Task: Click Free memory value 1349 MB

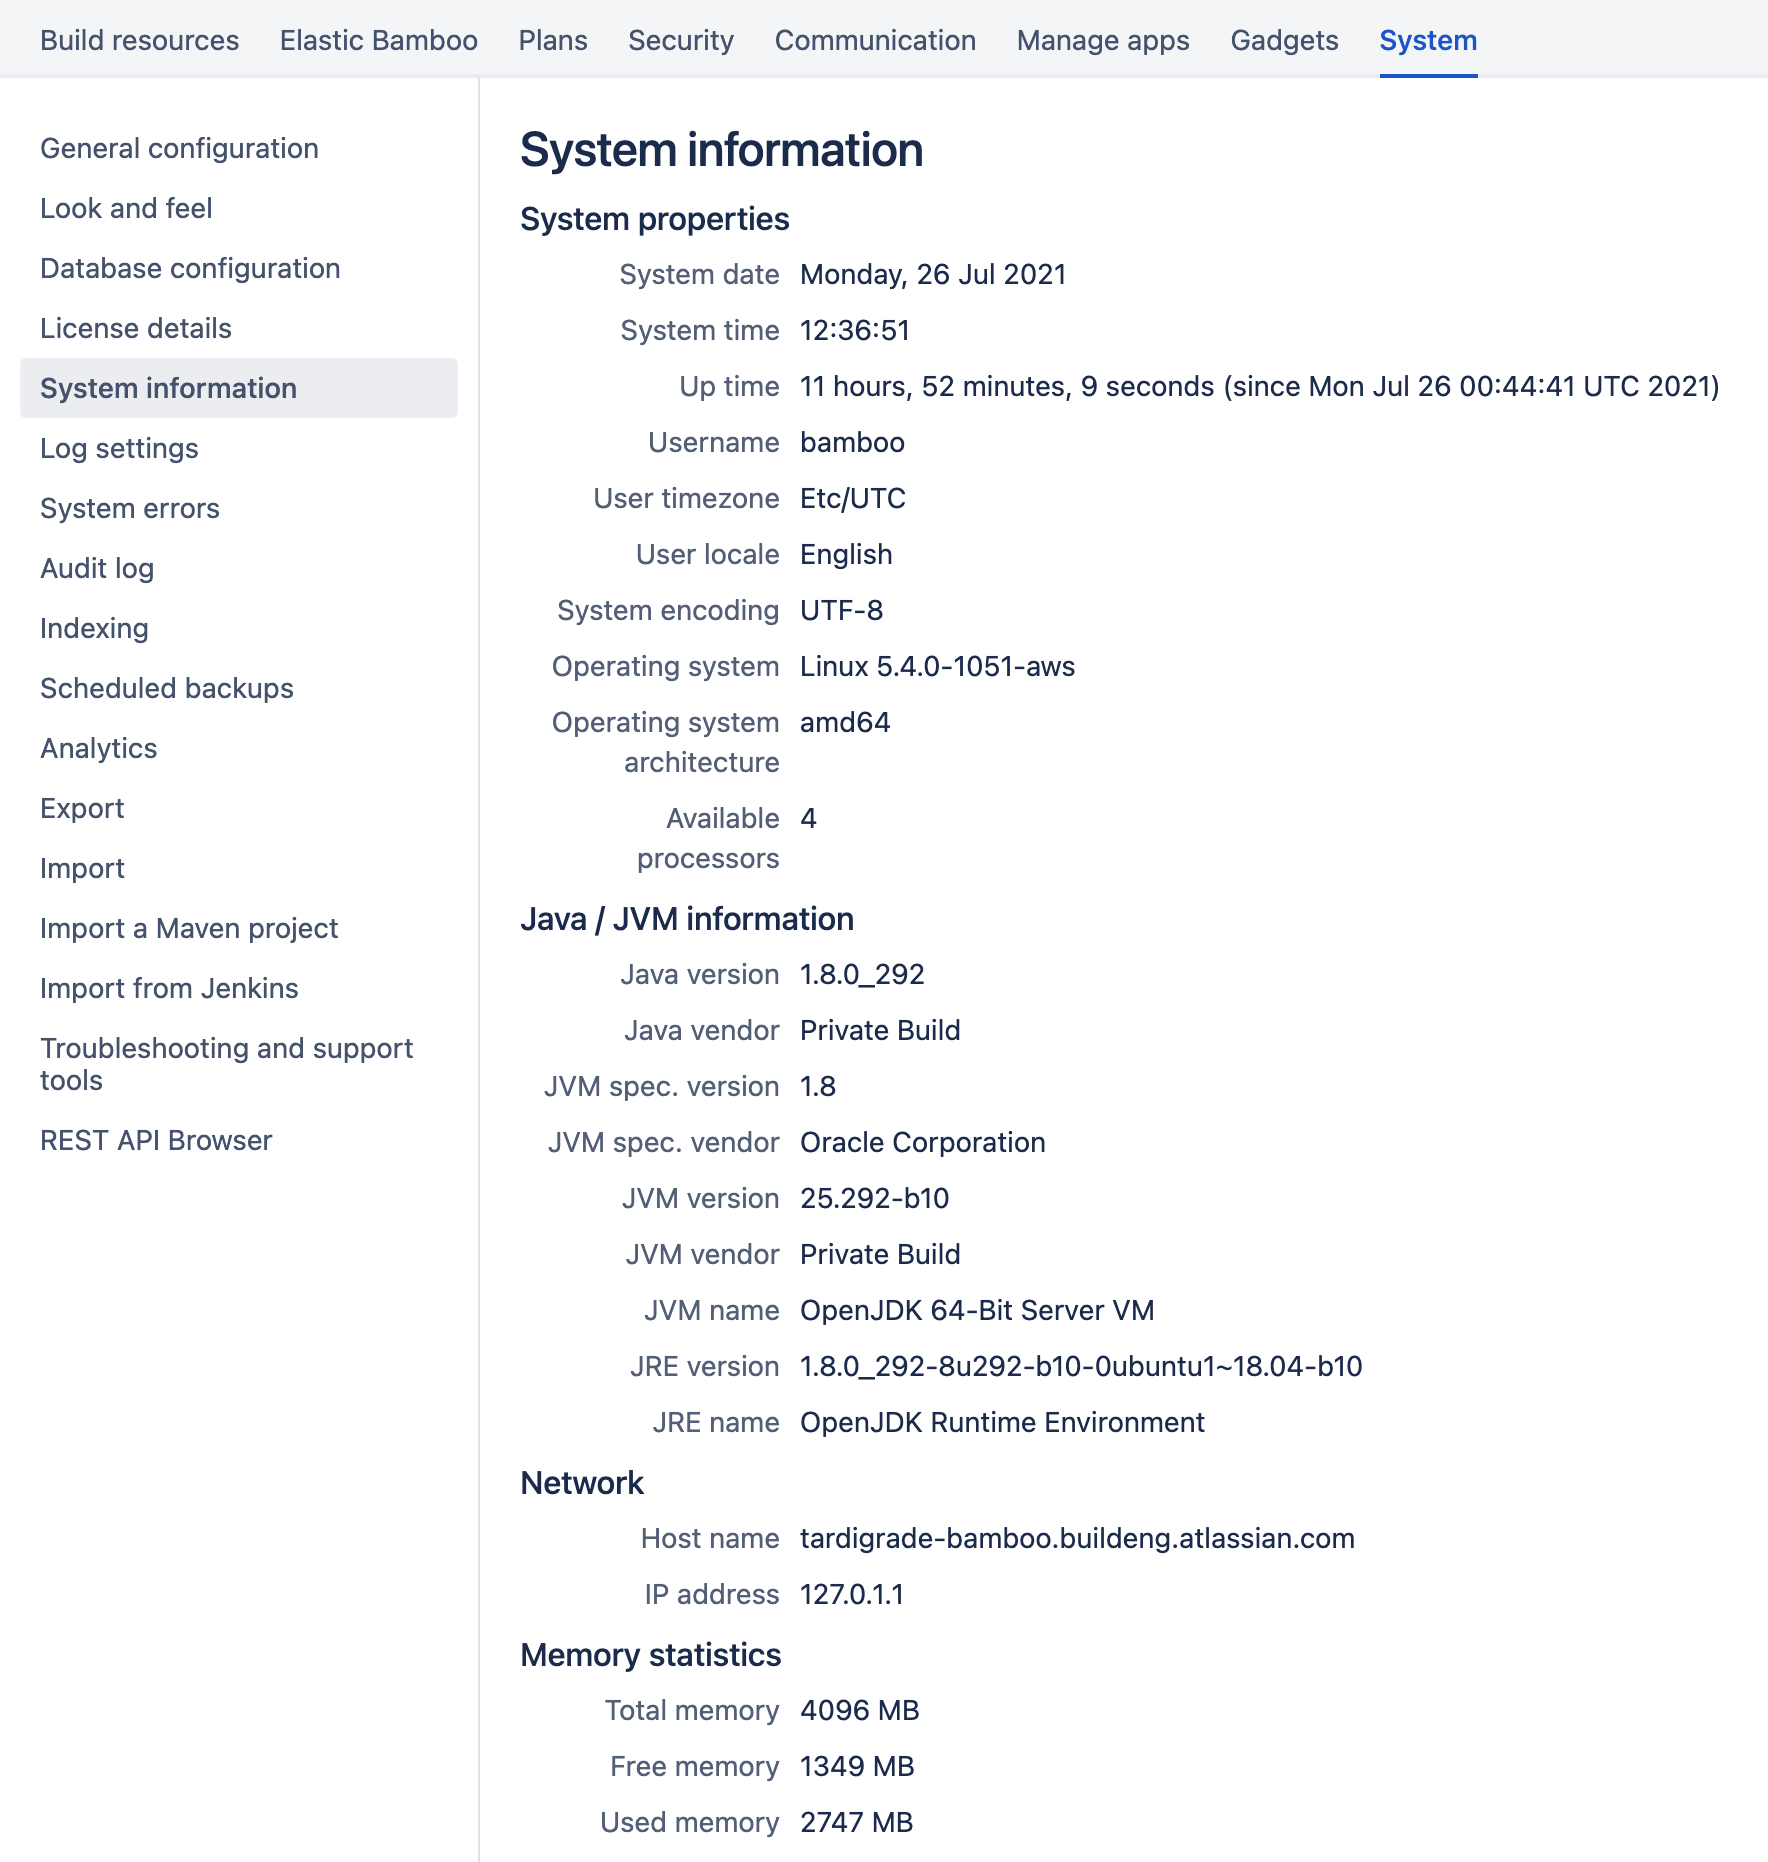Action: tap(857, 1766)
